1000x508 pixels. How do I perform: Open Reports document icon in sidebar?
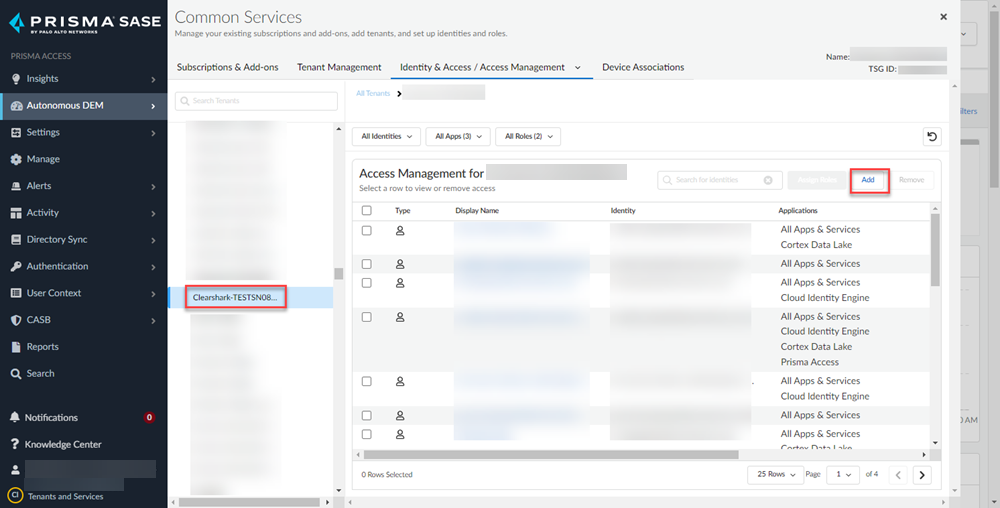(x=16, y=347)
